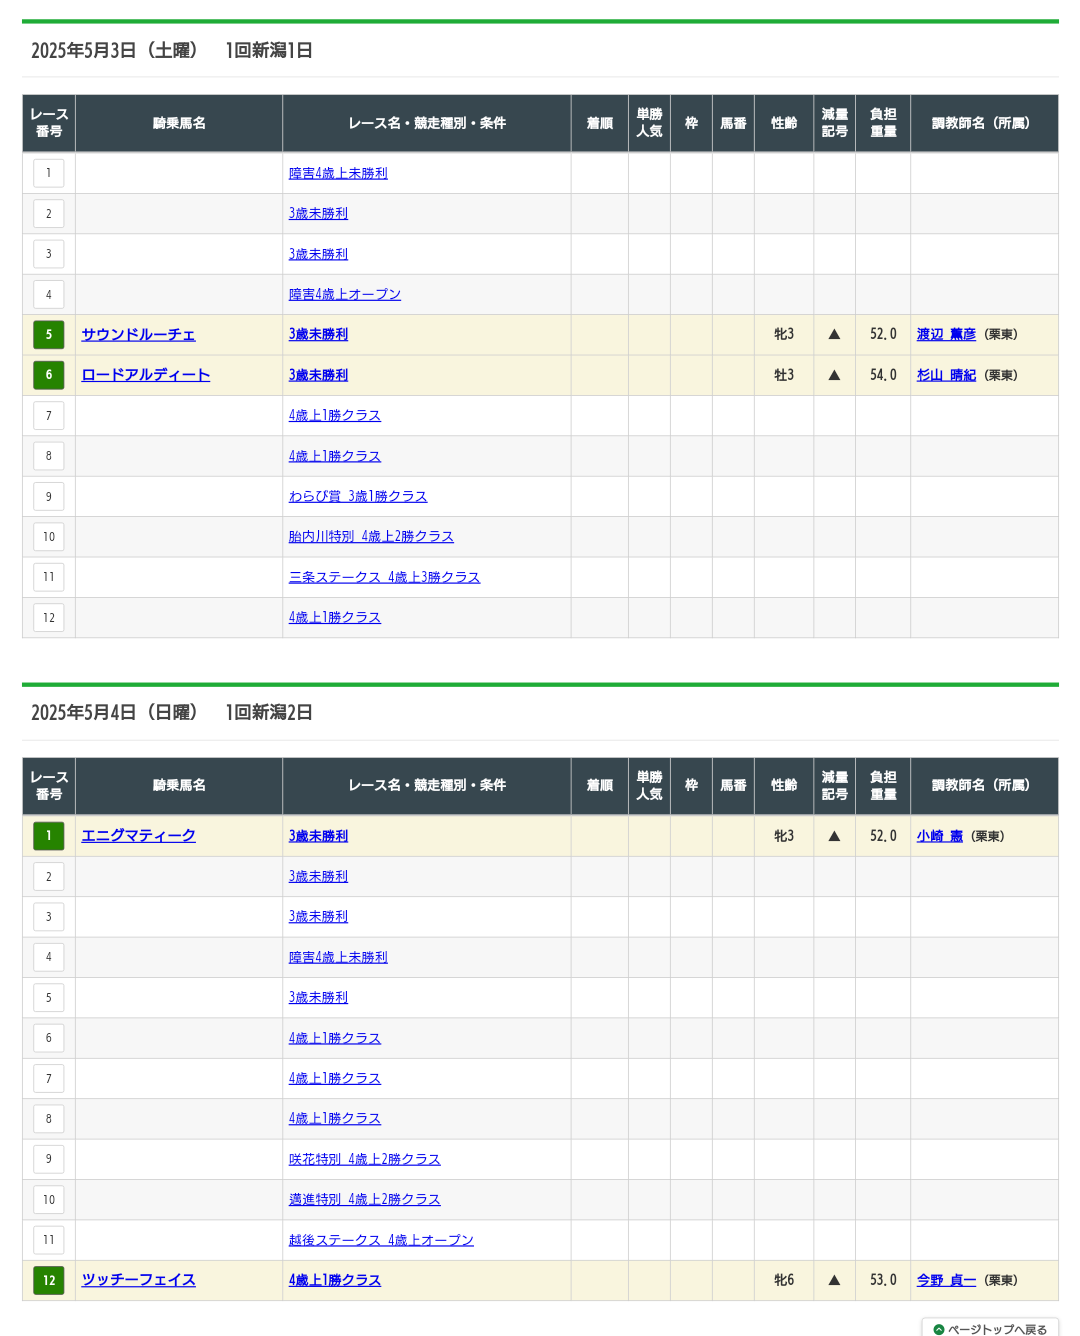Click green race 1 badge beside エニグマティーク

click(x=48, y=836)
